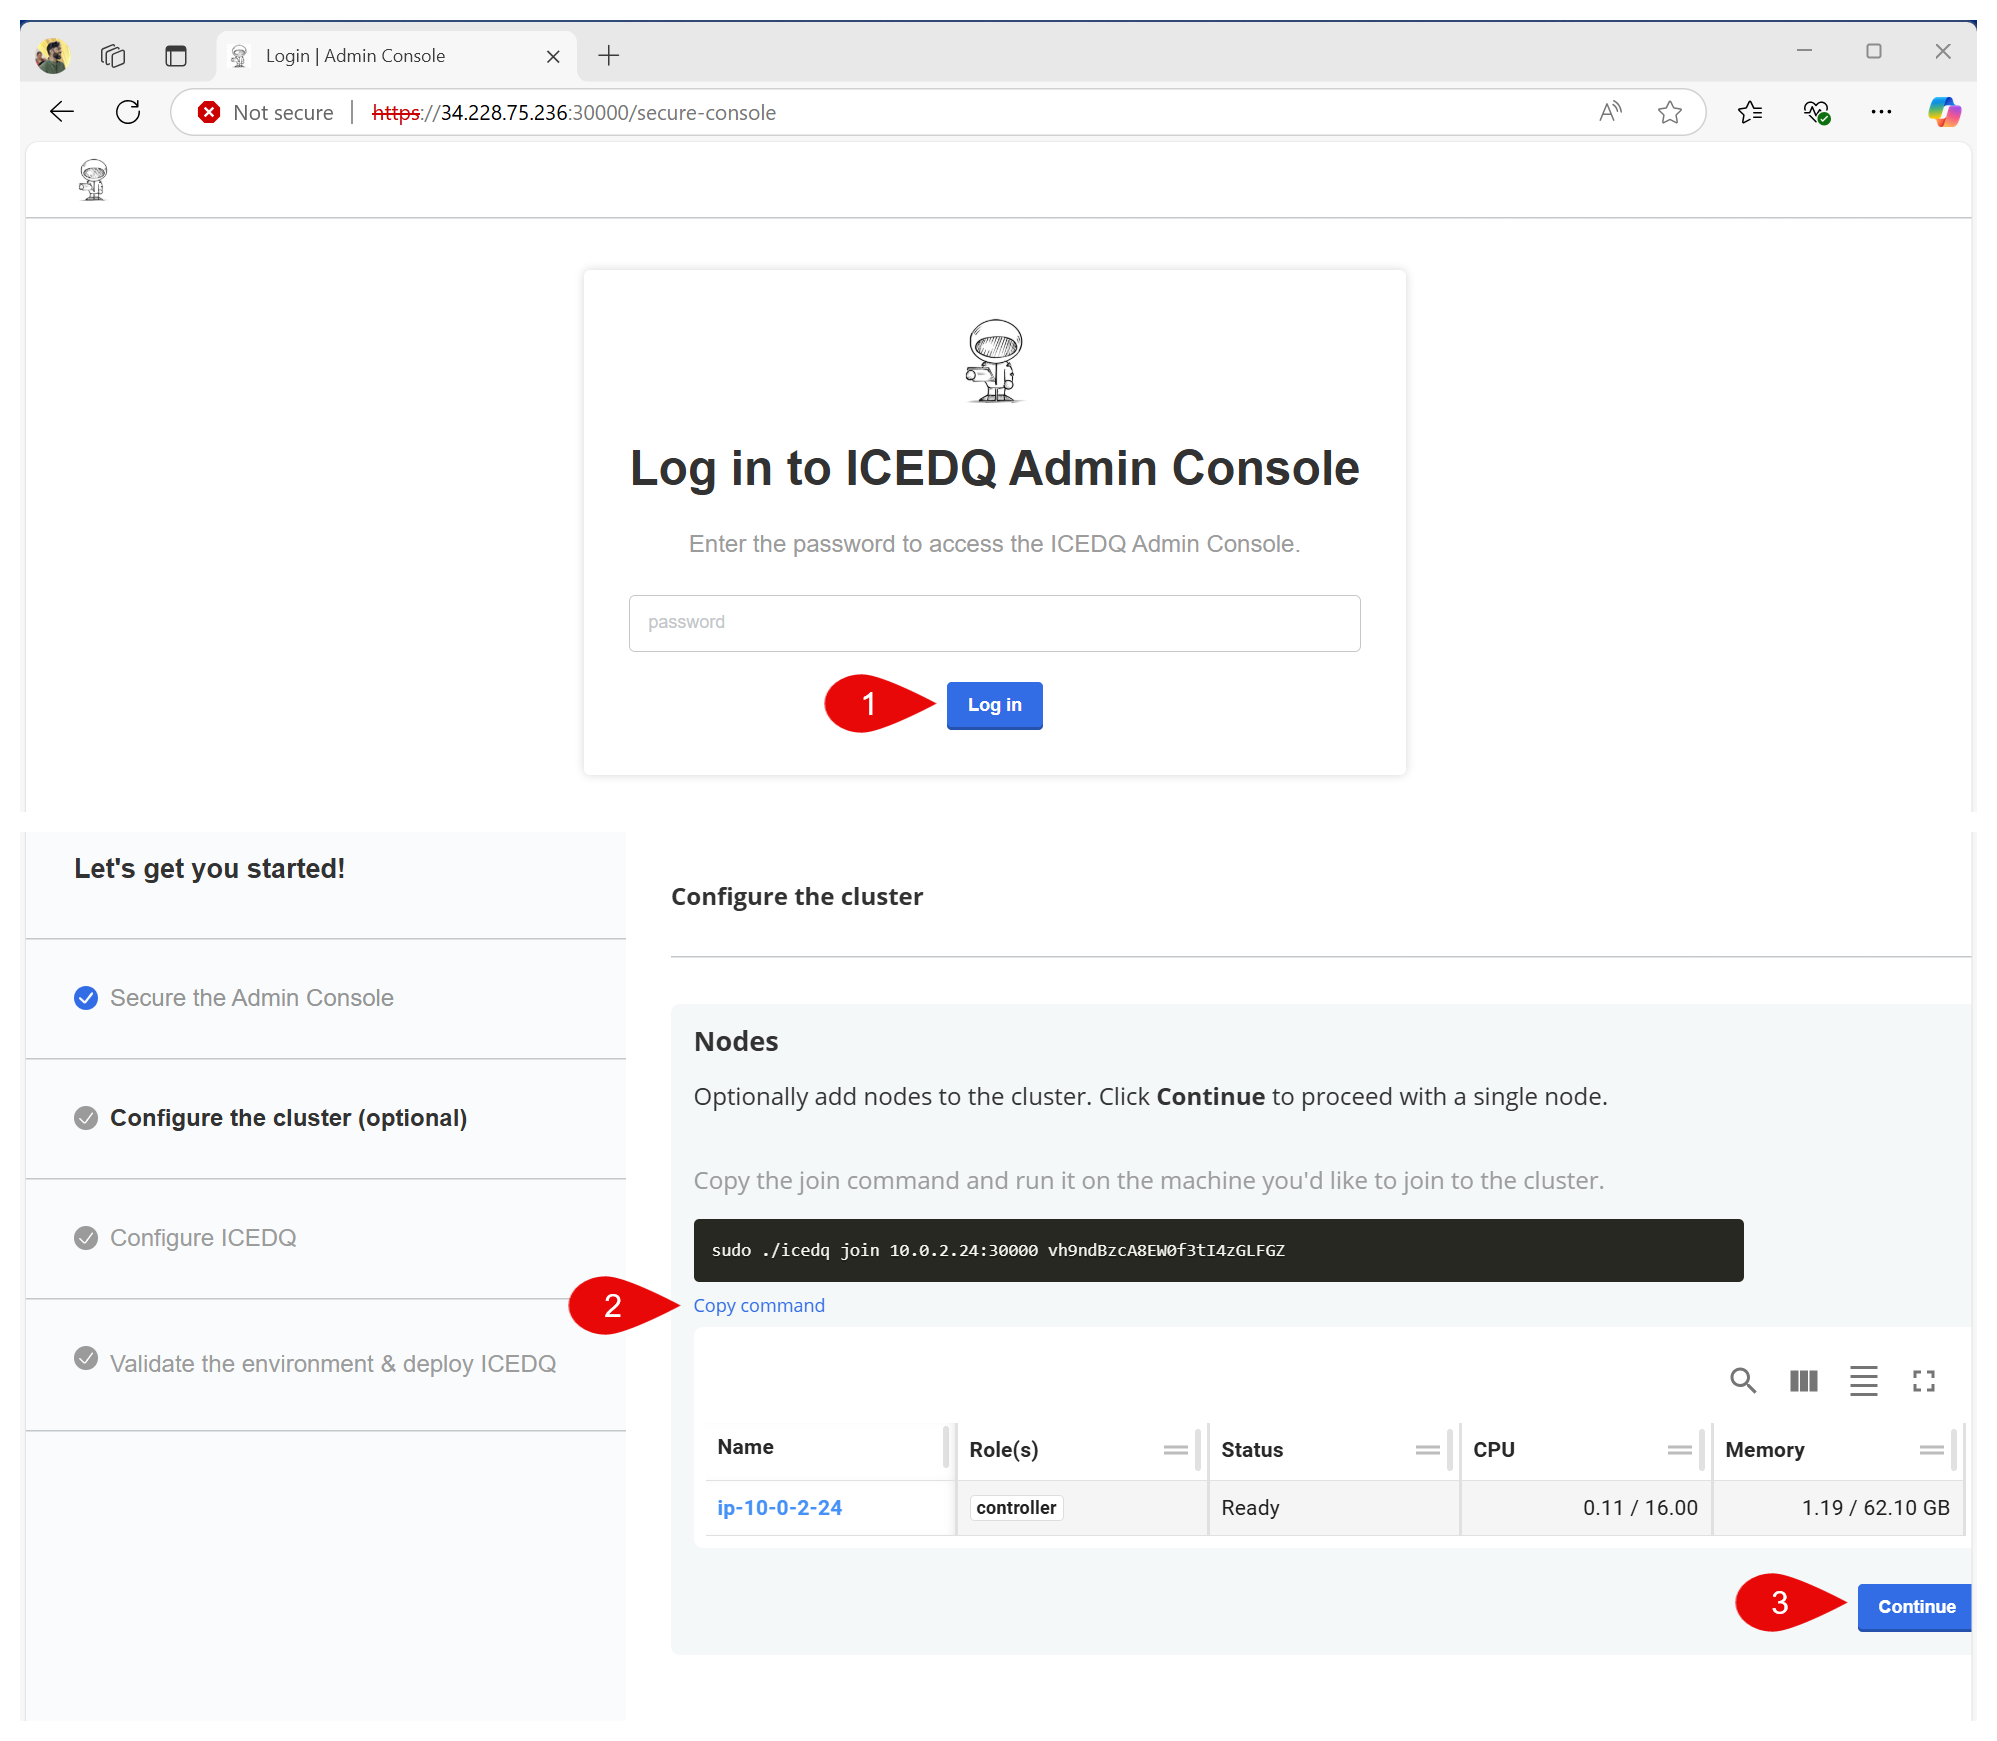The width and height of the screenshot is (1997, 1741).
Task: Click the Continue button
Action: click(x=1914, y=1607)
